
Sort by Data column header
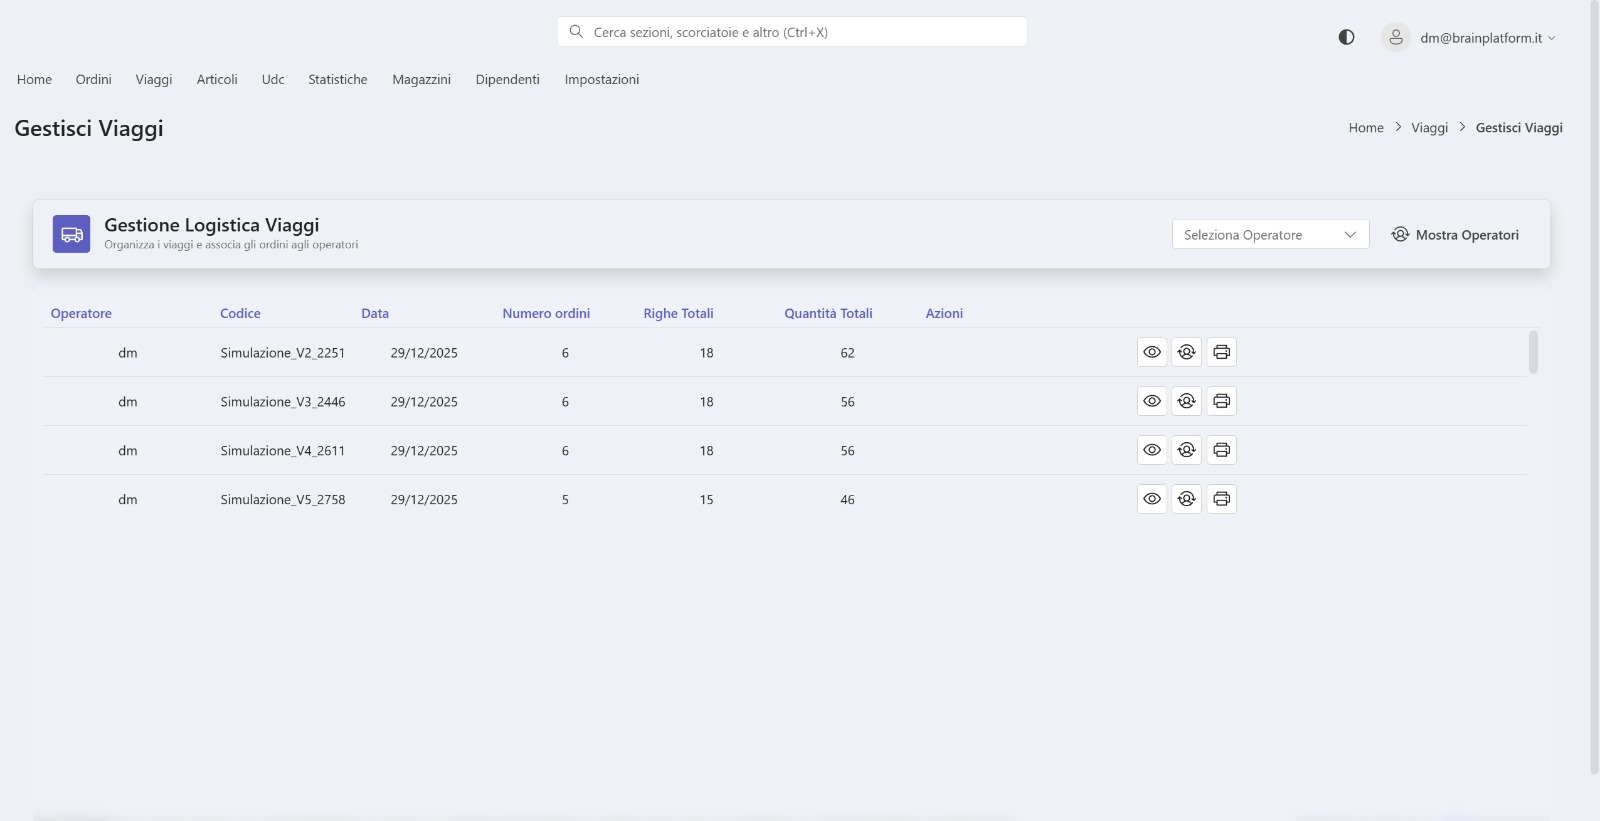[375, 313]
